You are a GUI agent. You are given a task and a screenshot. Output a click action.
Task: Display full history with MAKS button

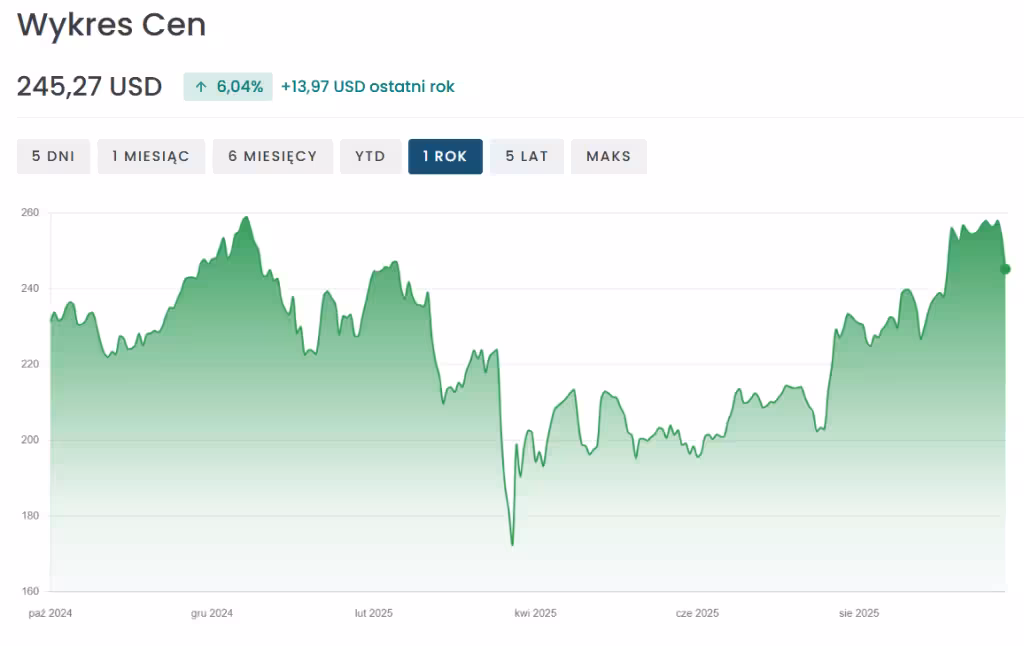pyautogui.click(x=608, y=156)
